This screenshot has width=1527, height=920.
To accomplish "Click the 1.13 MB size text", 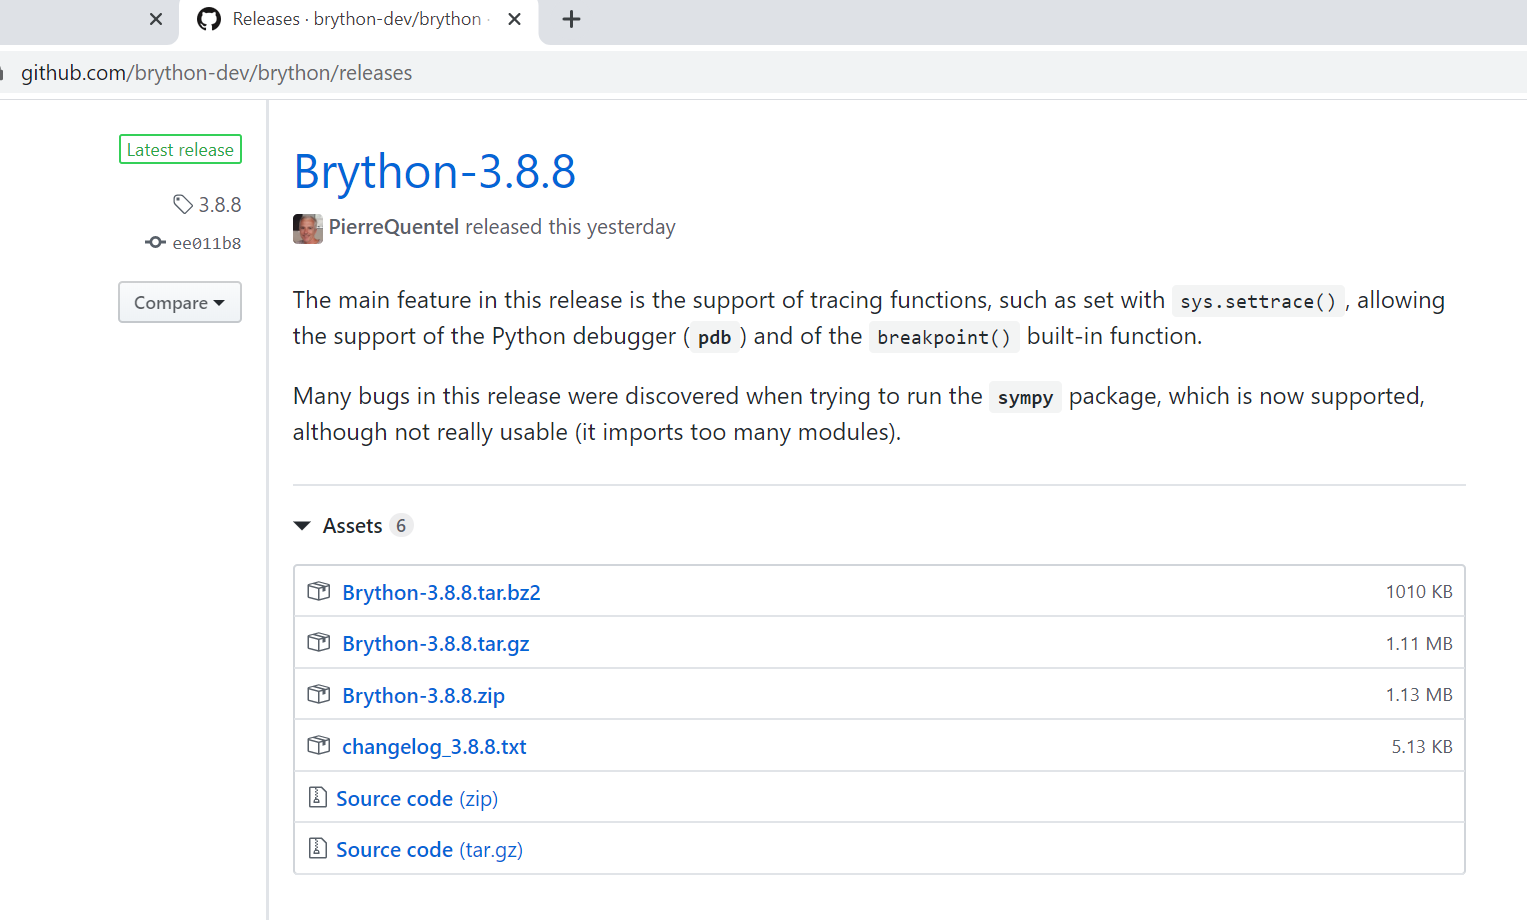I will click(x=1419, y=695).
